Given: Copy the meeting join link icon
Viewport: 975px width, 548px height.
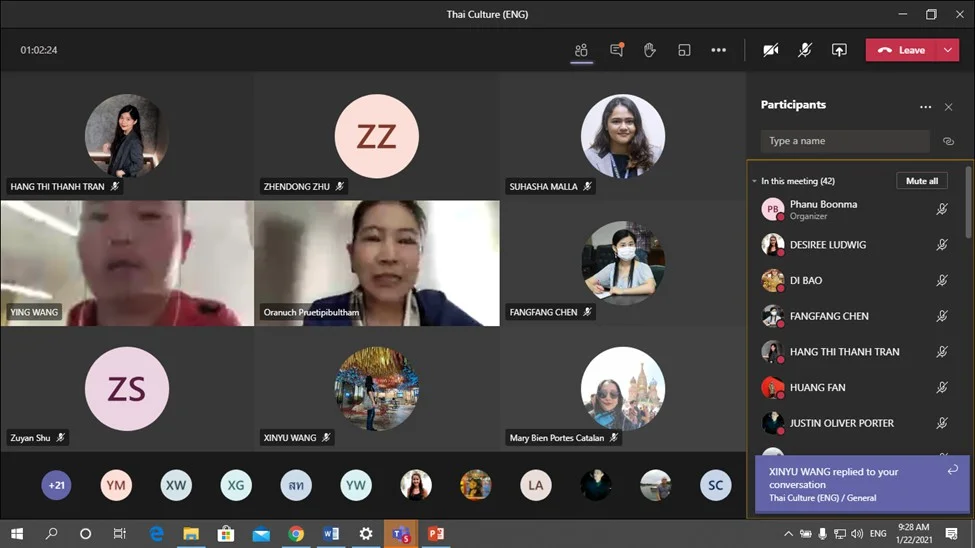Looking at the screenshot, I should [948, 141].
